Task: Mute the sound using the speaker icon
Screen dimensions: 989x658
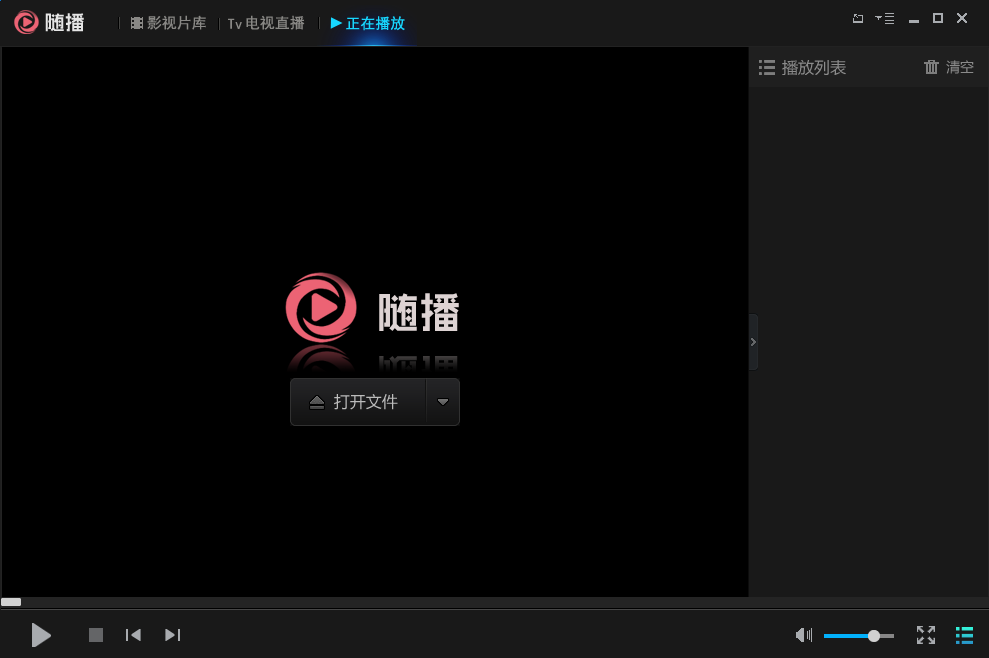Action: tap(804, 635)
